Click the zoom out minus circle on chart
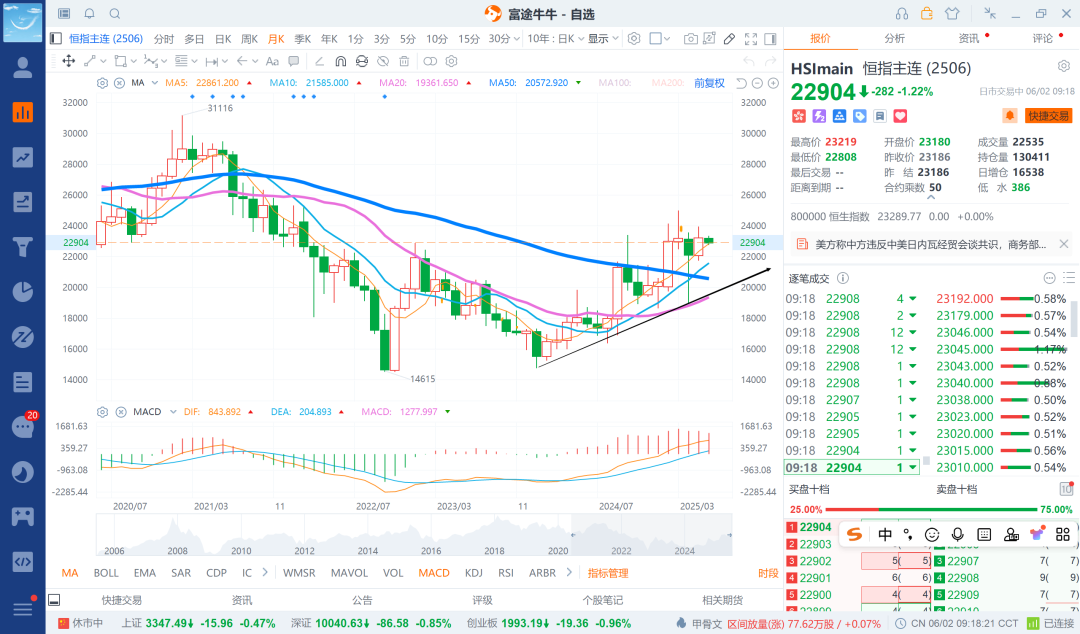 pos(757,83)
